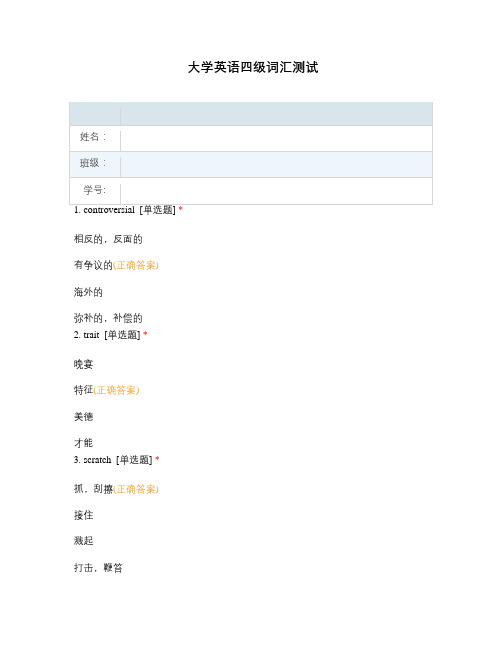Viewport: 502px width, 649px height.
Task: Choose option 溅起 in question 3
Action: (x=84, y=541)
